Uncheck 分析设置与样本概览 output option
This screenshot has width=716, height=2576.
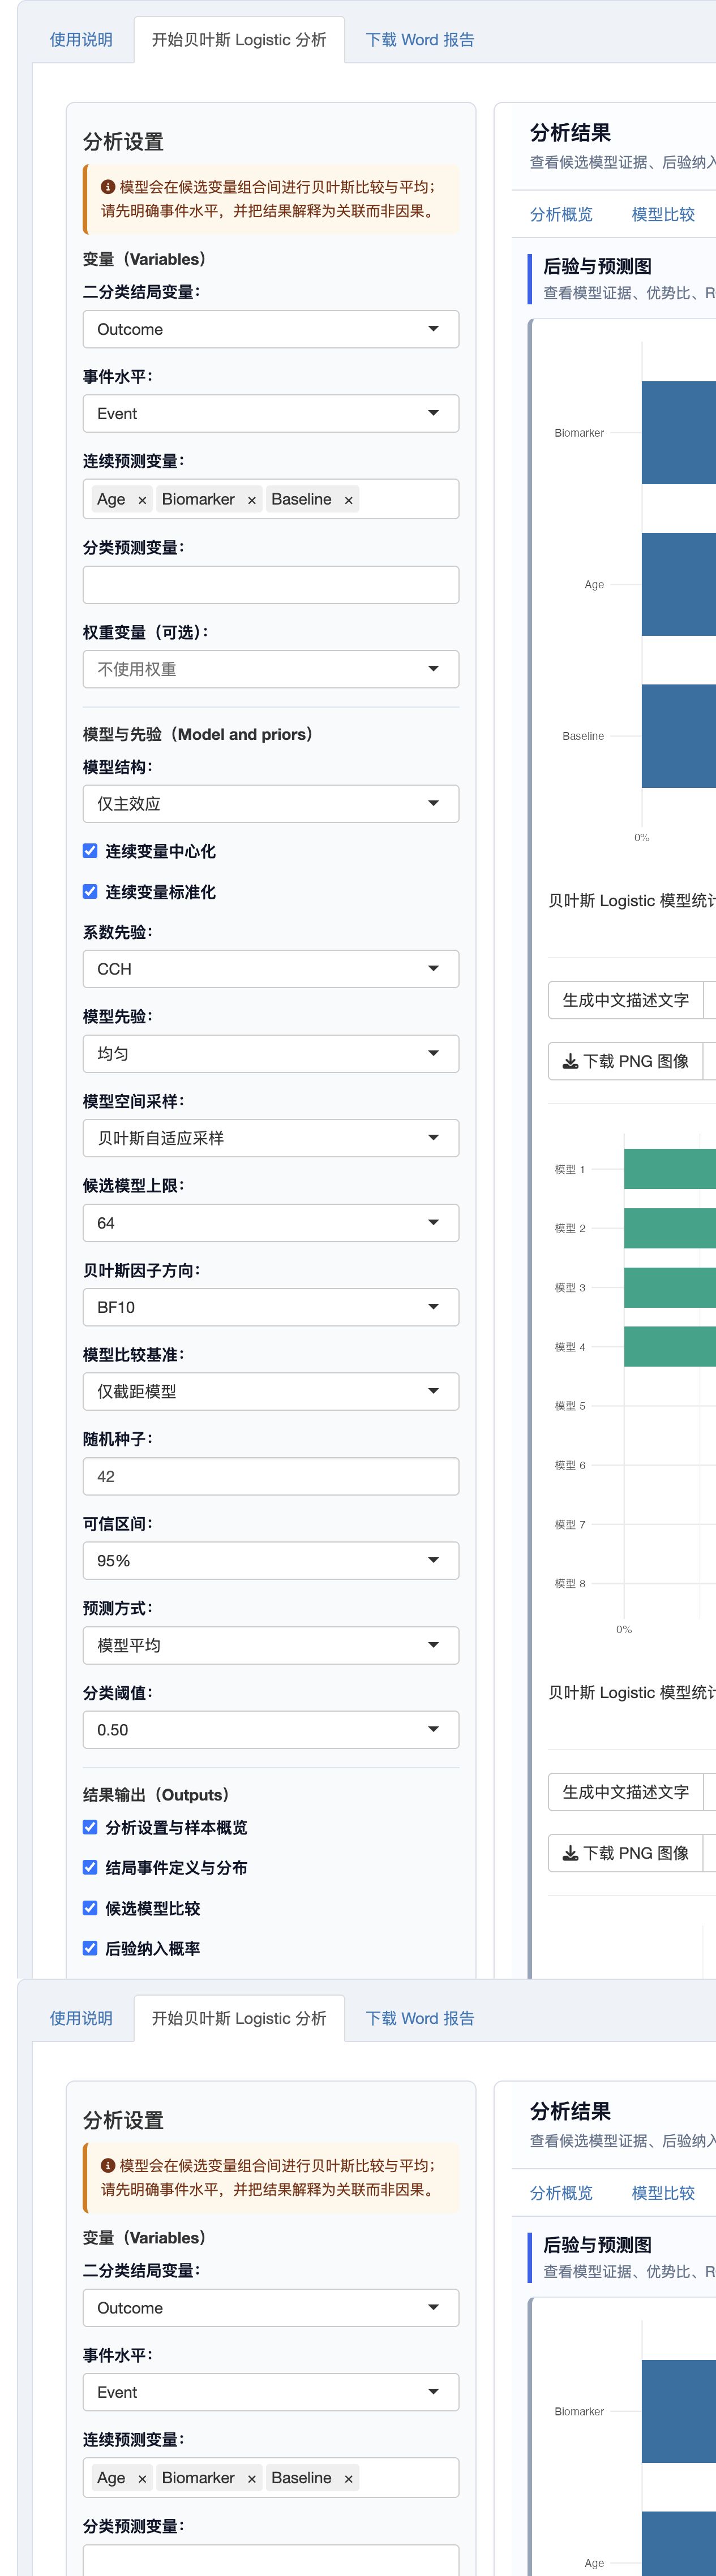tap(90, 1827)
